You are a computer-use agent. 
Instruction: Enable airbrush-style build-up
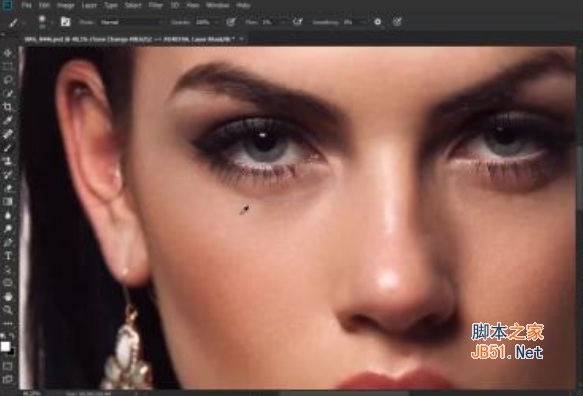(297, 22)
